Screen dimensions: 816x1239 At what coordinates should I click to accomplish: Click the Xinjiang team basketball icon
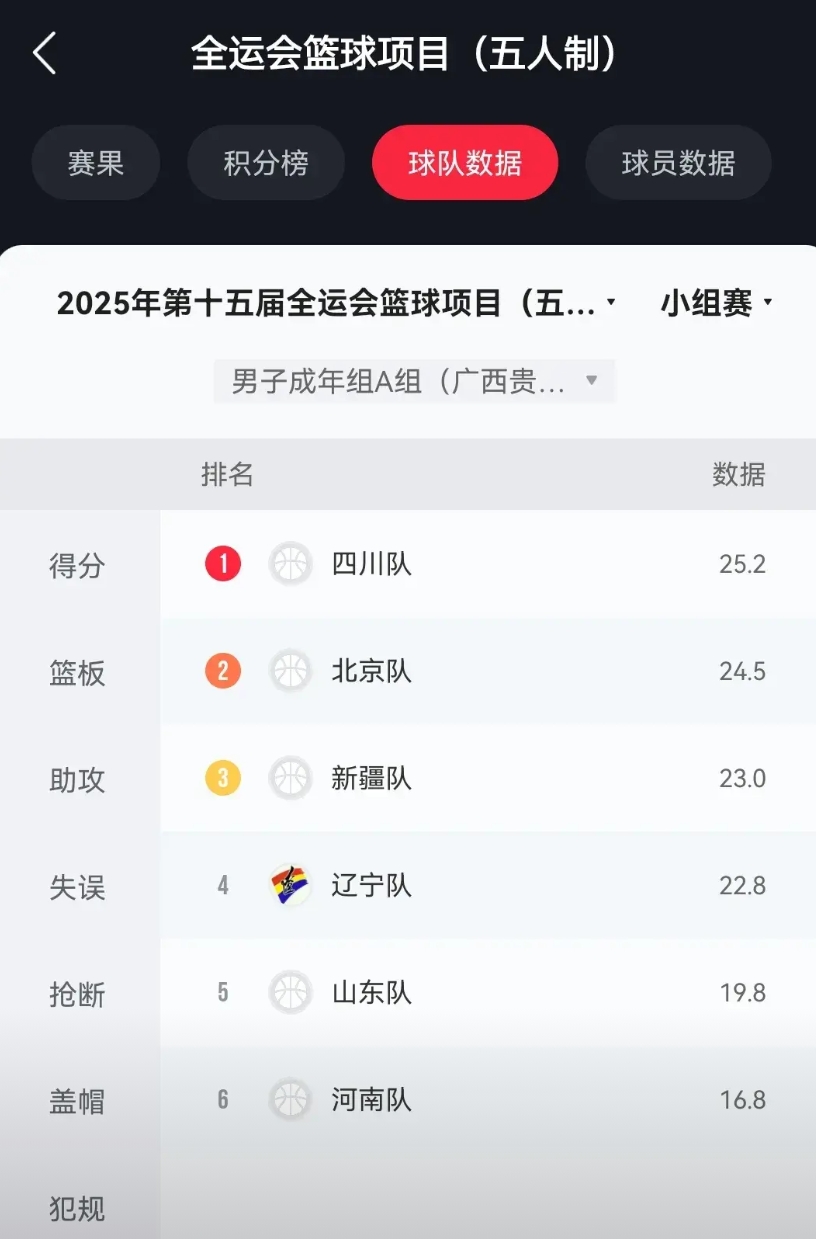[x=291, y=778]
